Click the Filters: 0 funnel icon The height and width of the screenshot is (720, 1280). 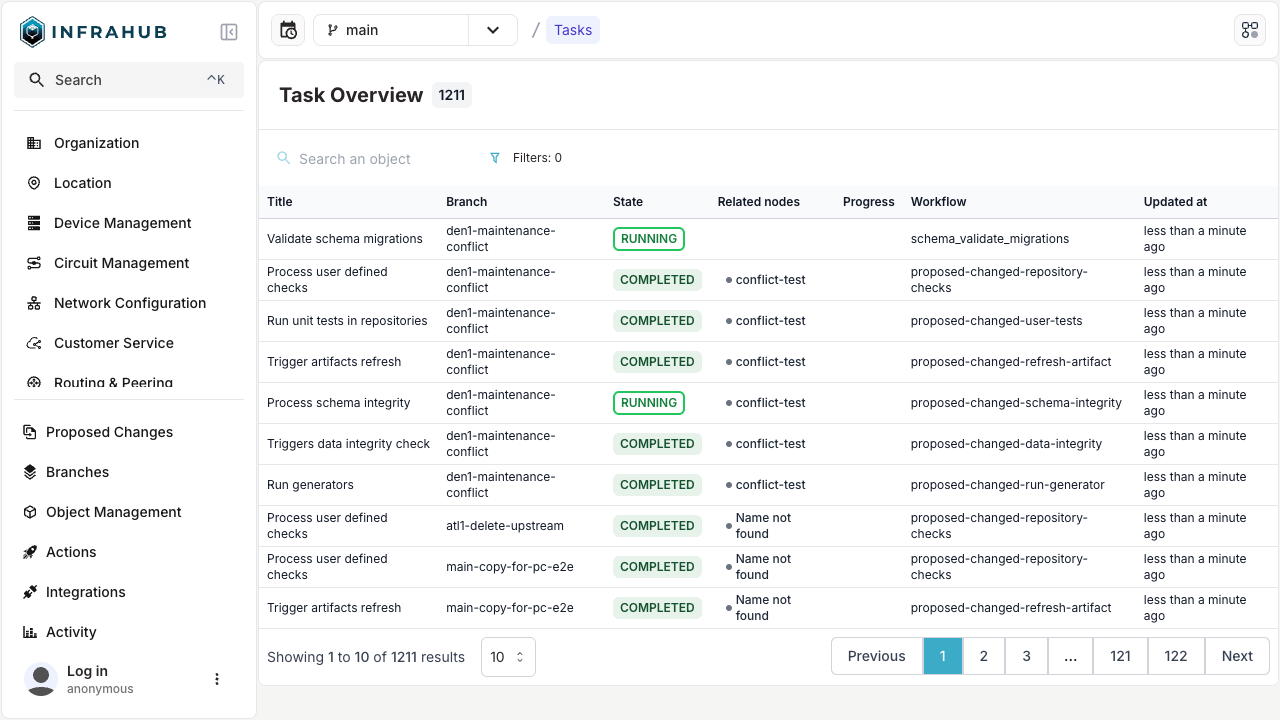(496, 157)
